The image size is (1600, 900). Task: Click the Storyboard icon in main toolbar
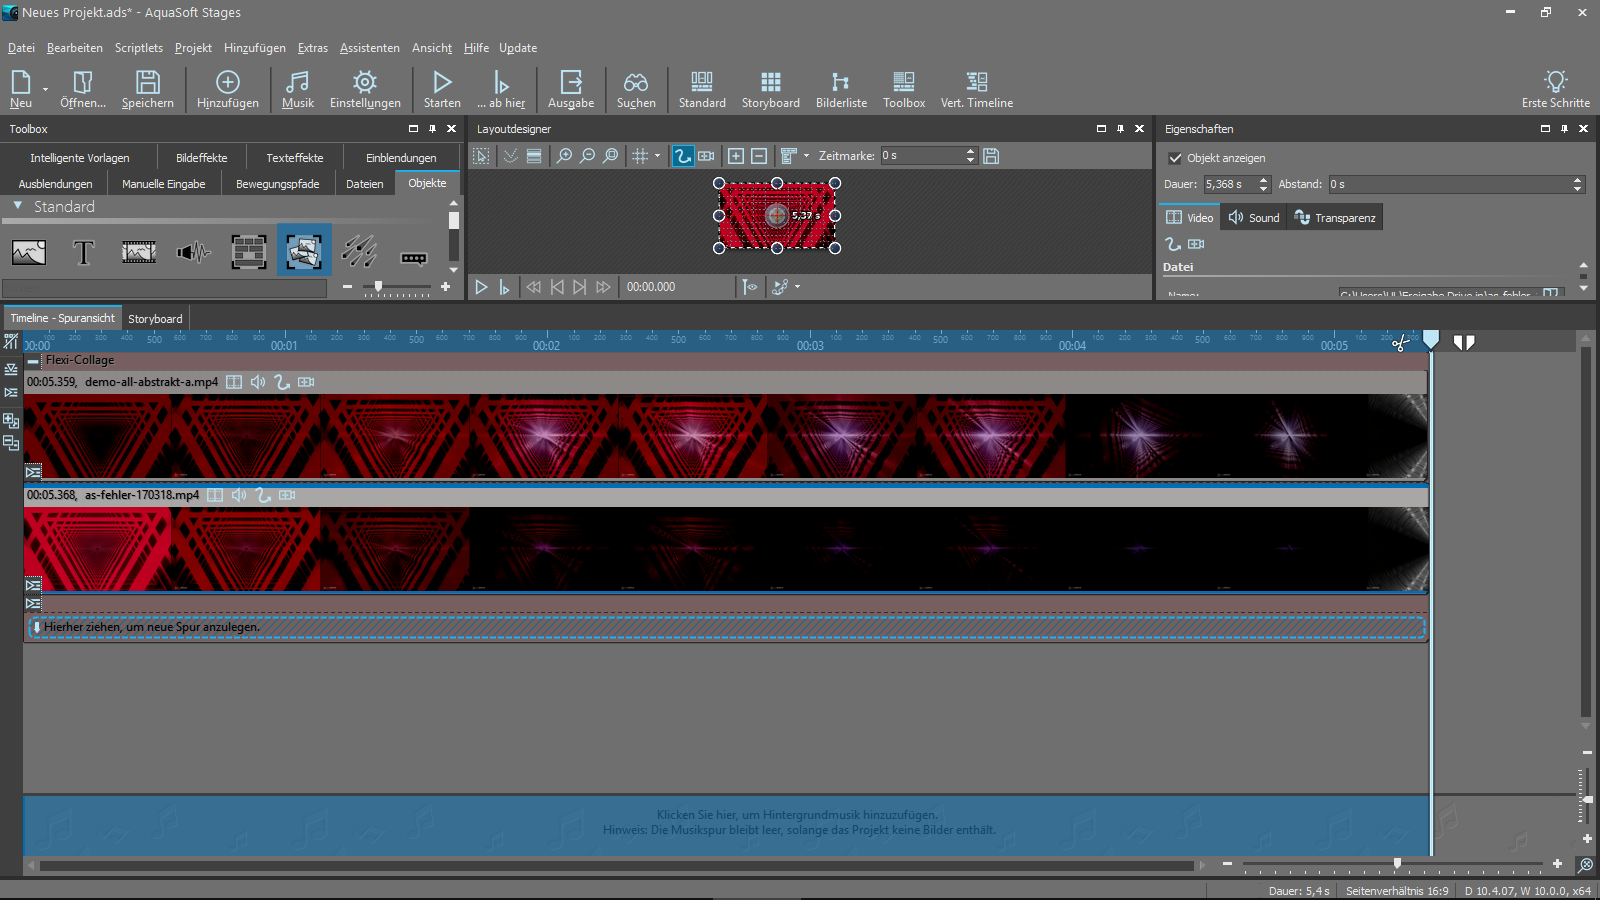click(770, 89)
